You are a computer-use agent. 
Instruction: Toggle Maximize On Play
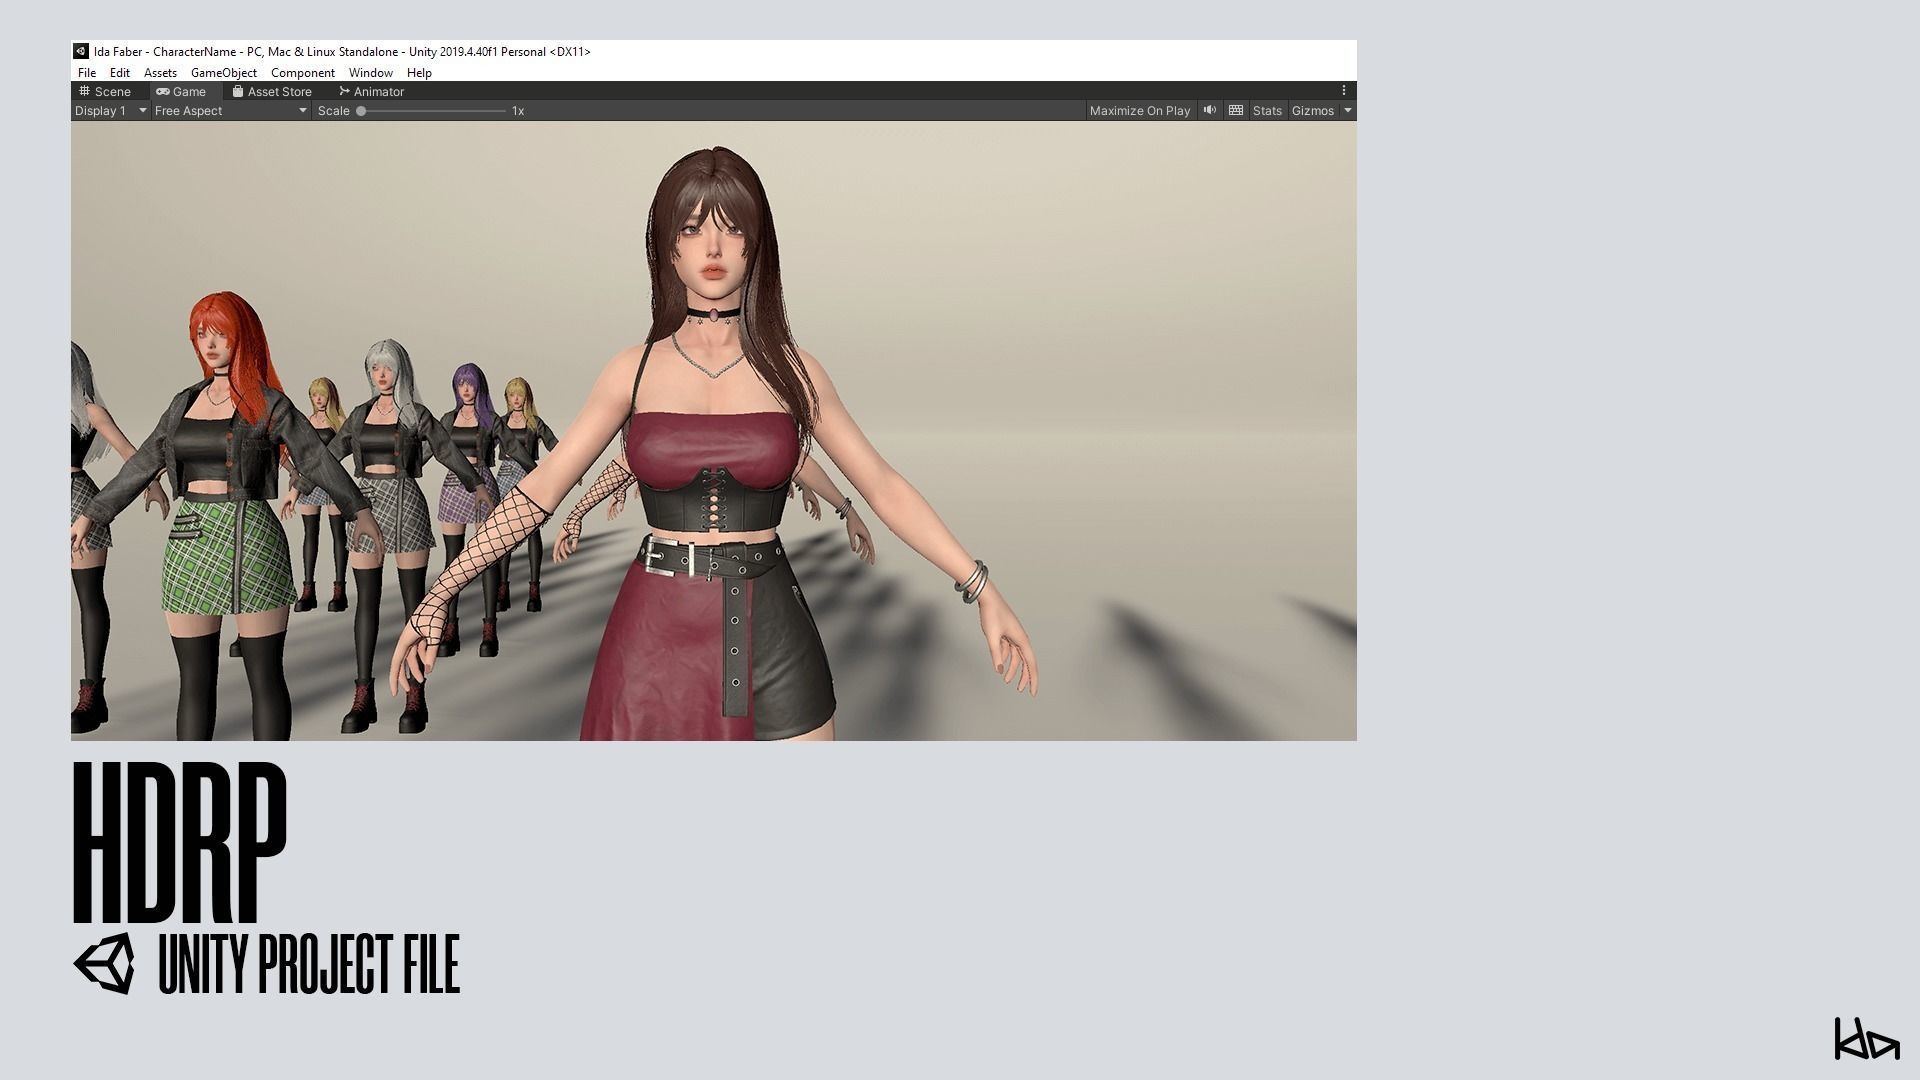pyautogui.click(x=1139, y=111)
